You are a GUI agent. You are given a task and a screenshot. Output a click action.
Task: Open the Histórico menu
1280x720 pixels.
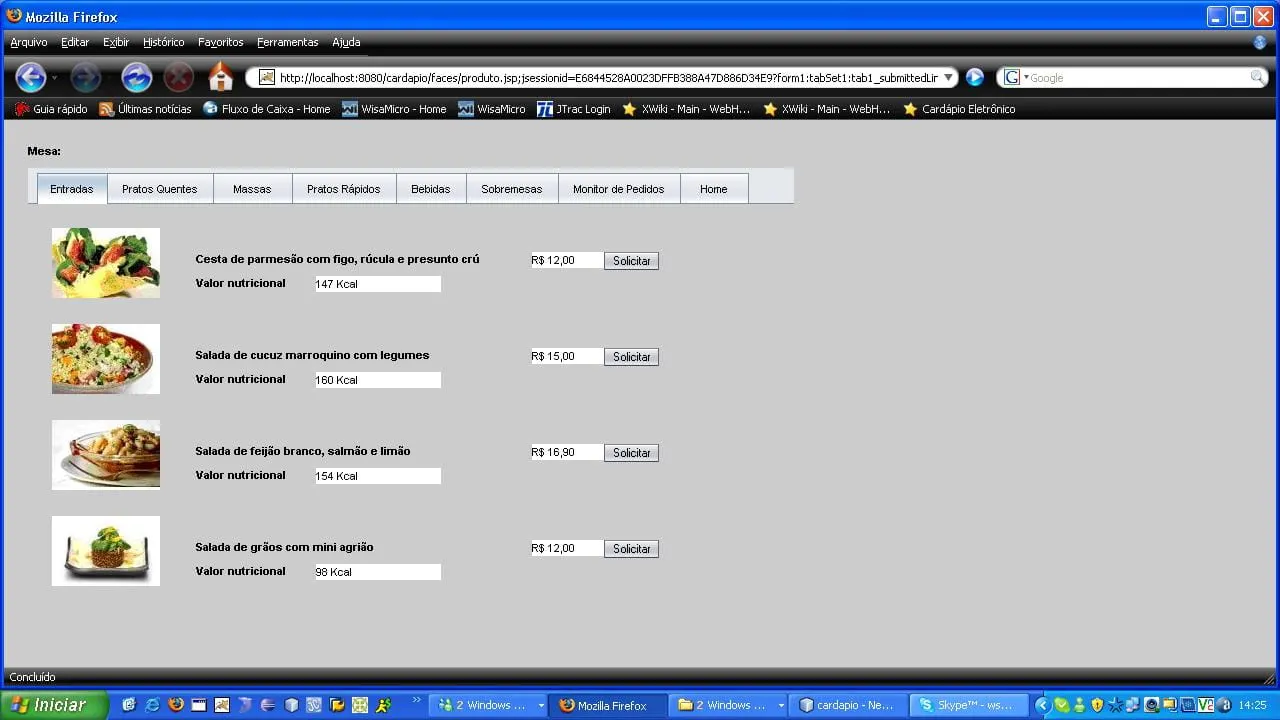point(164,42)
